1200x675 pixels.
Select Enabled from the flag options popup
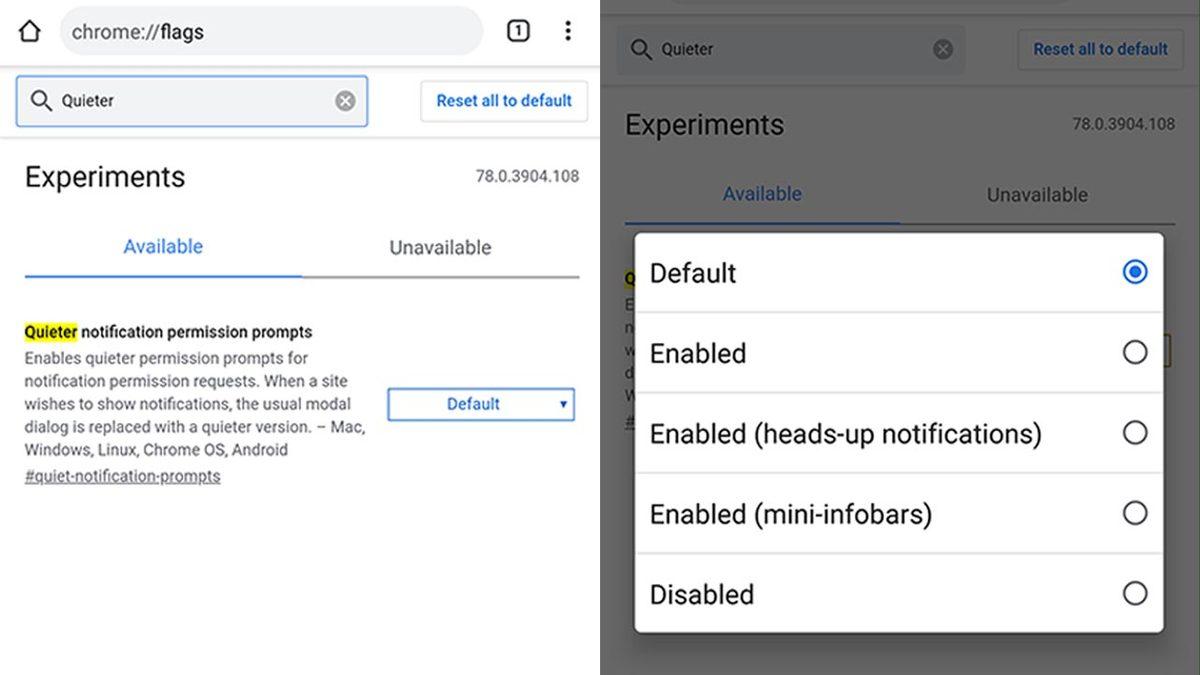tap(1135, 352)
